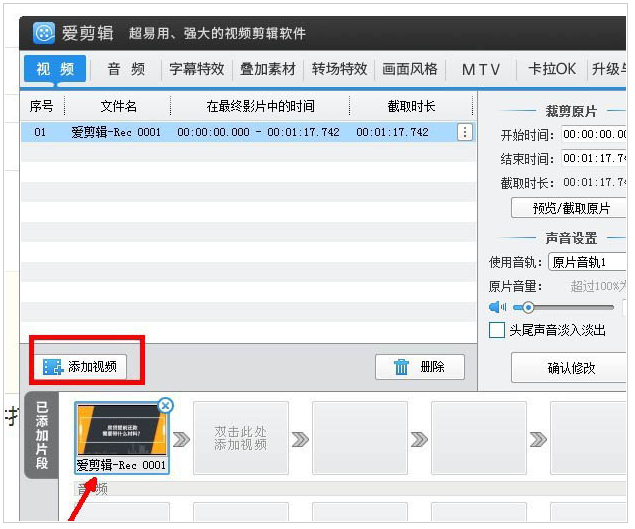Switch to the 卡拉OK tab

(552, 69)
